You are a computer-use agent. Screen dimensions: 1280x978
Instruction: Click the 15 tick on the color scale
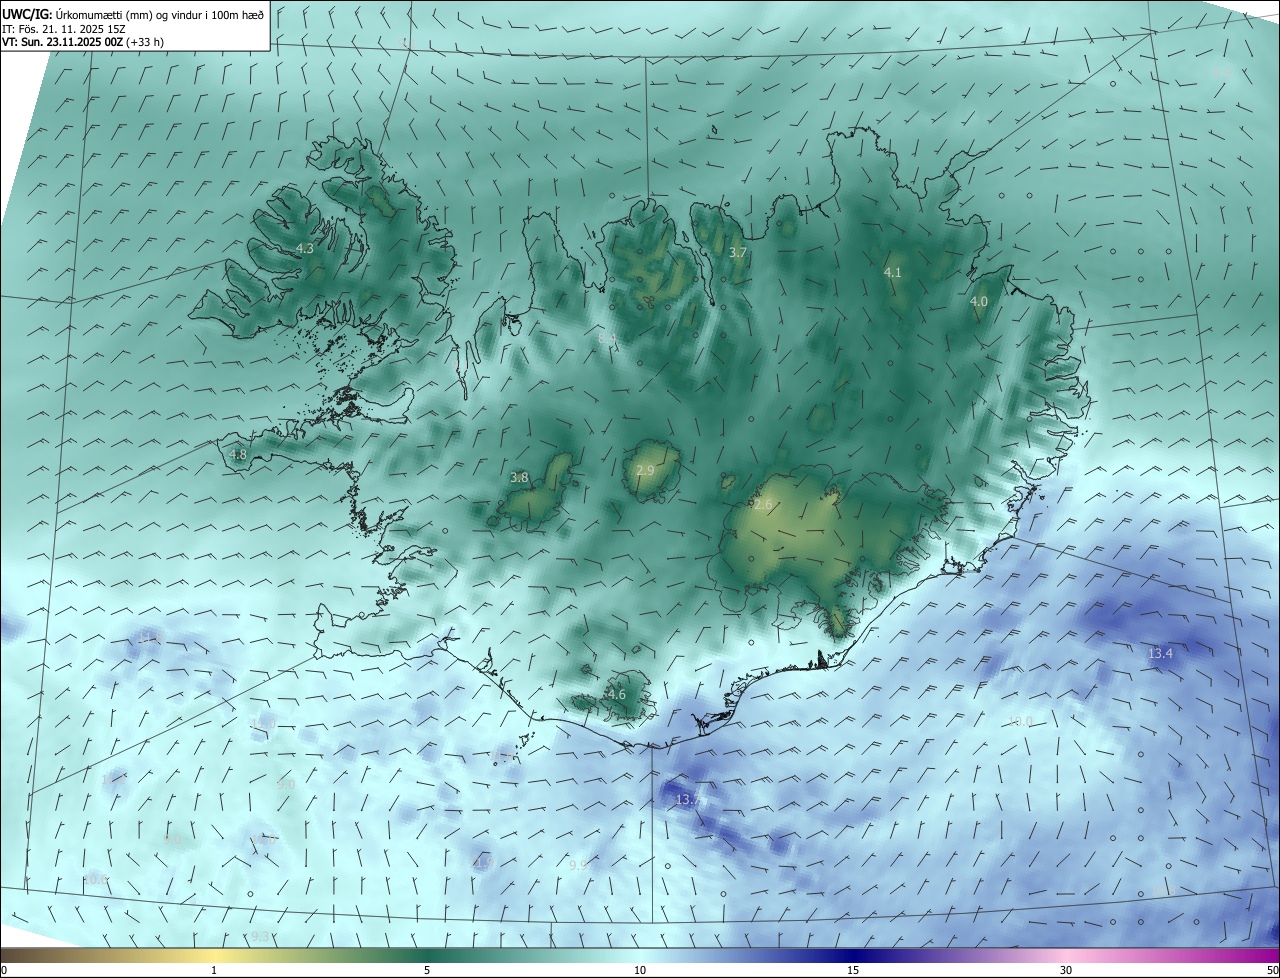coord(853,970)
